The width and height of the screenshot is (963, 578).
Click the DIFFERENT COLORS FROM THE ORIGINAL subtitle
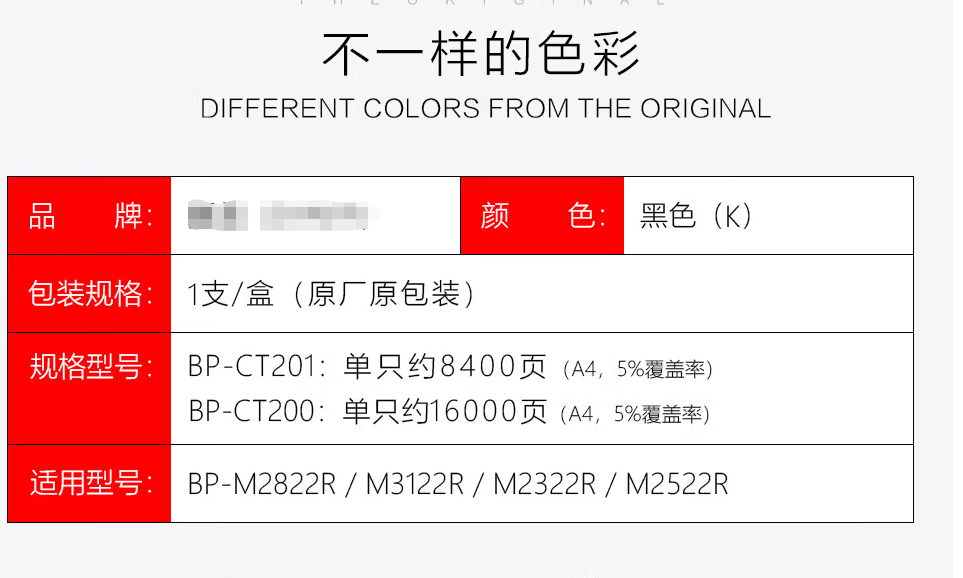[485, 109]
